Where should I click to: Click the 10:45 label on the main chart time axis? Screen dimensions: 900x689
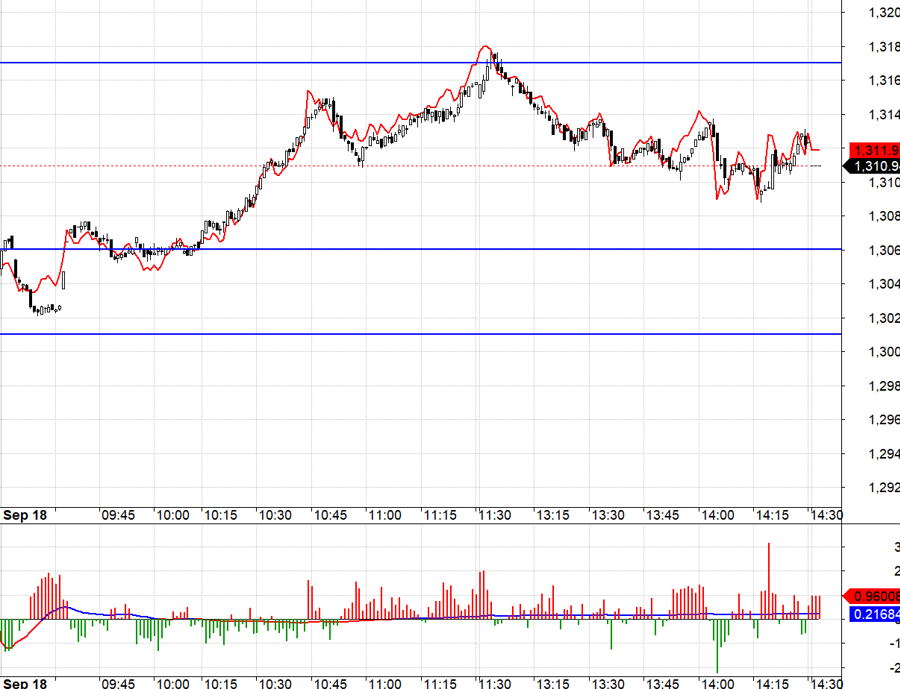point(330,515)
